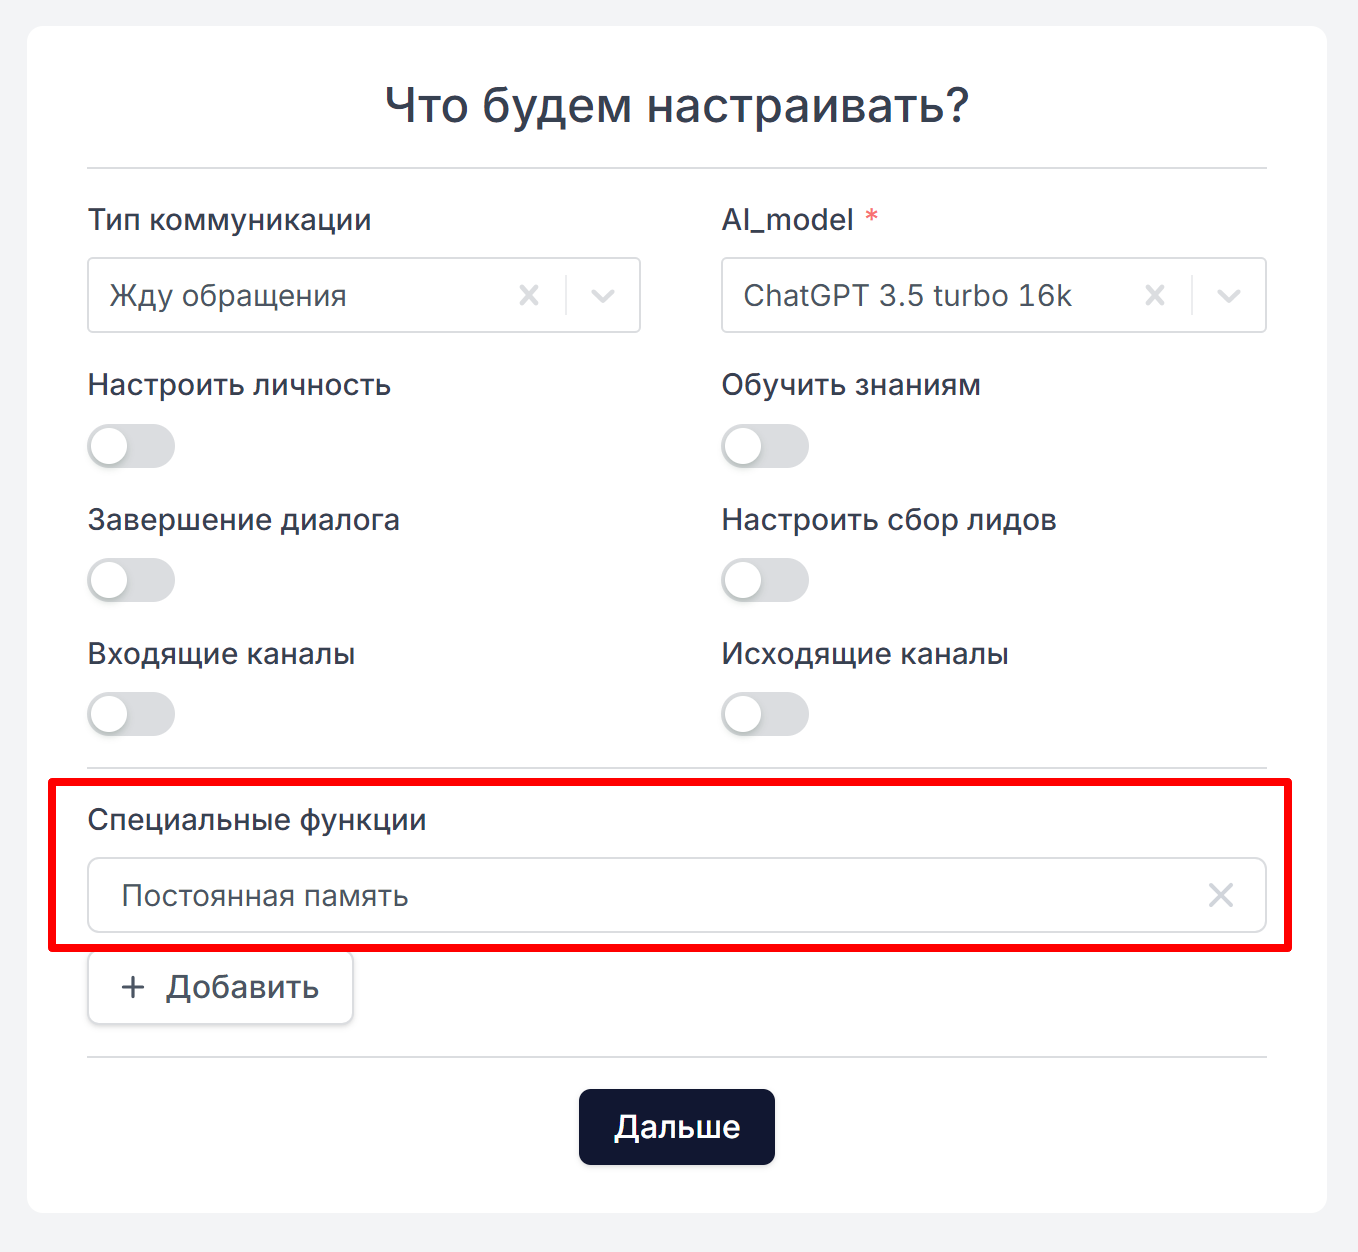Click the 'Тип коммуникации' field label
Viewport: 1358px width, 1252px height.
(x=229, y=220)
